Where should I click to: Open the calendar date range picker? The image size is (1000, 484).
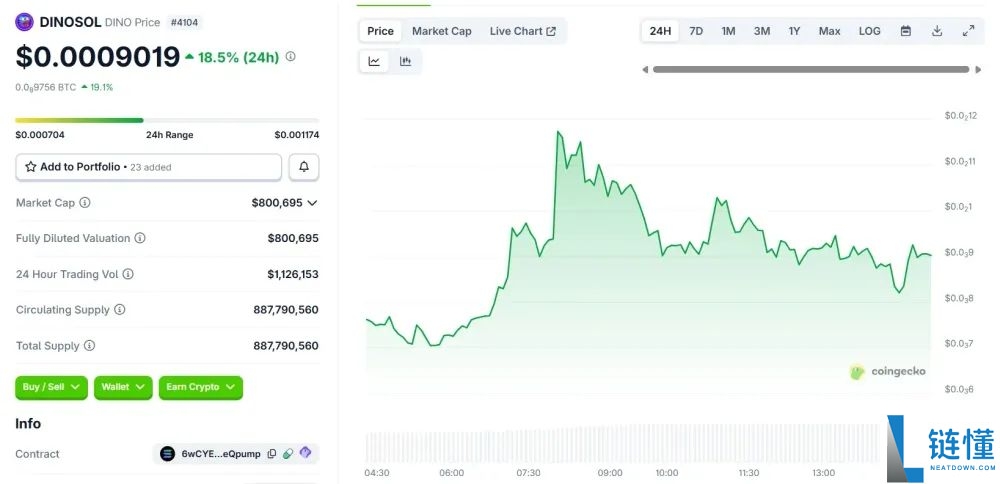(x=905, y=31)
